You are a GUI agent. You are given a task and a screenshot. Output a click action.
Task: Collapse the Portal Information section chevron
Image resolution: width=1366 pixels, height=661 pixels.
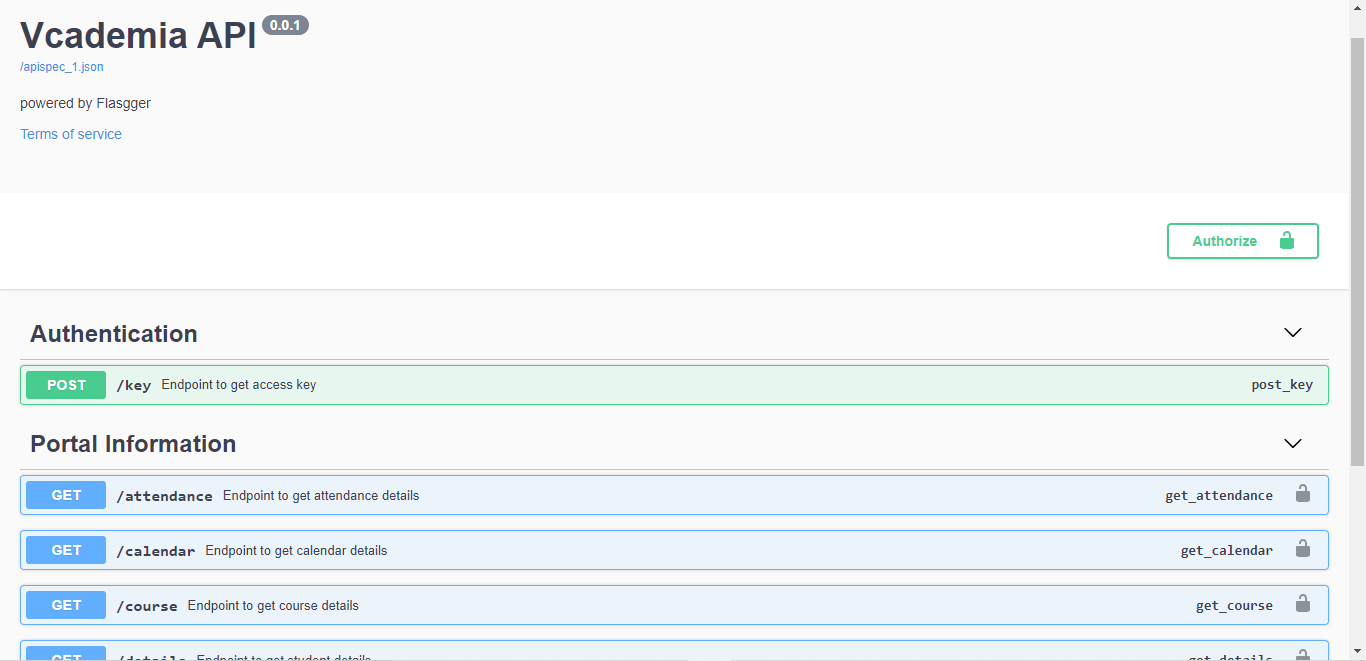tap(1293, 443)
